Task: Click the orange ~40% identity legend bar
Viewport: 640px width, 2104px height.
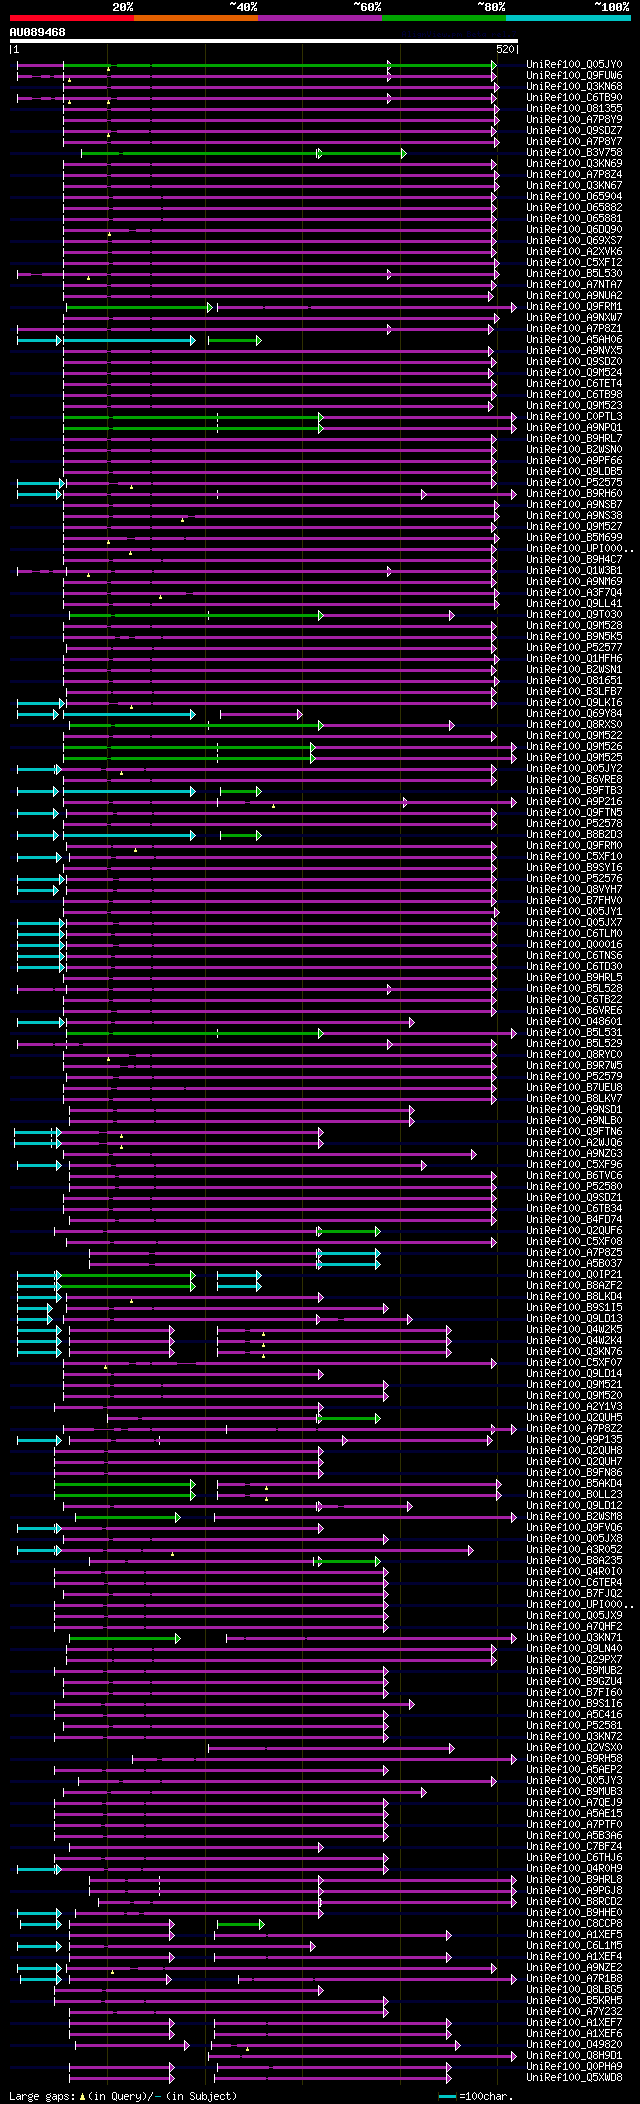Action: coord(196,18)
